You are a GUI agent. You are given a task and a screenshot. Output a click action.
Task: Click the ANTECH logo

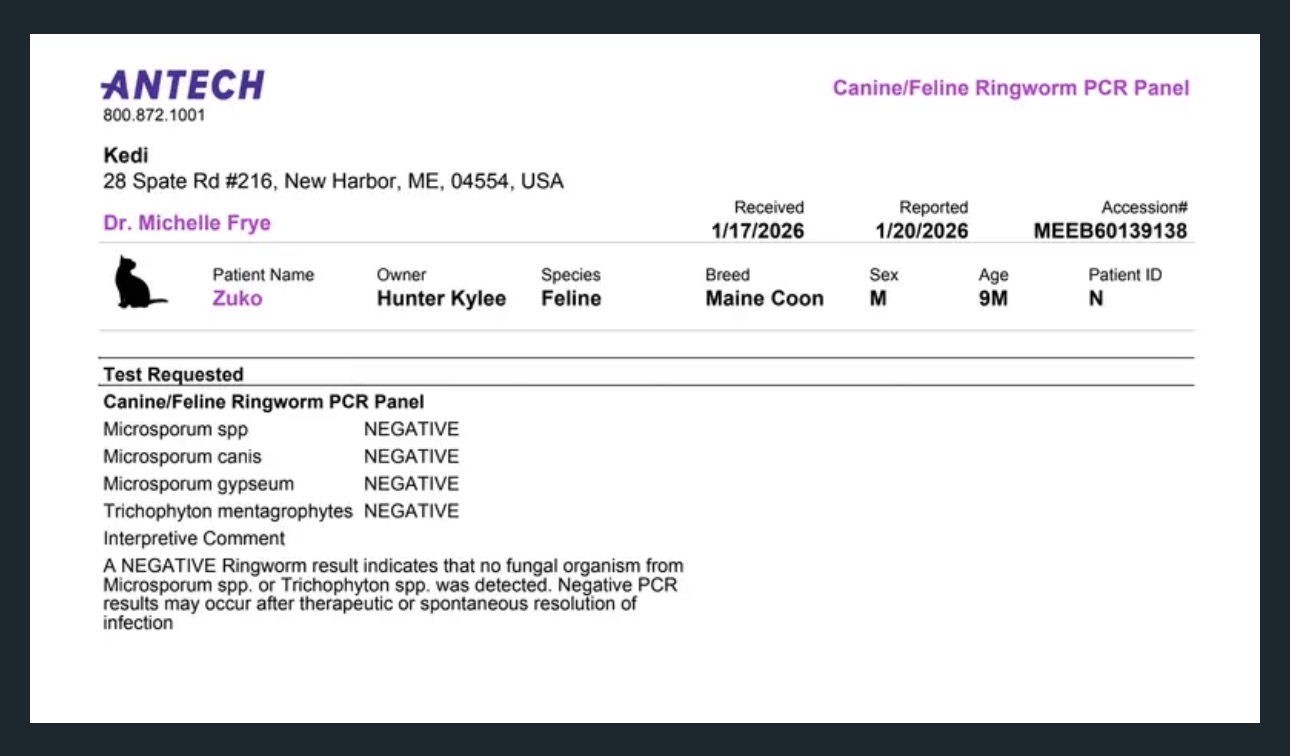[183, 85]
